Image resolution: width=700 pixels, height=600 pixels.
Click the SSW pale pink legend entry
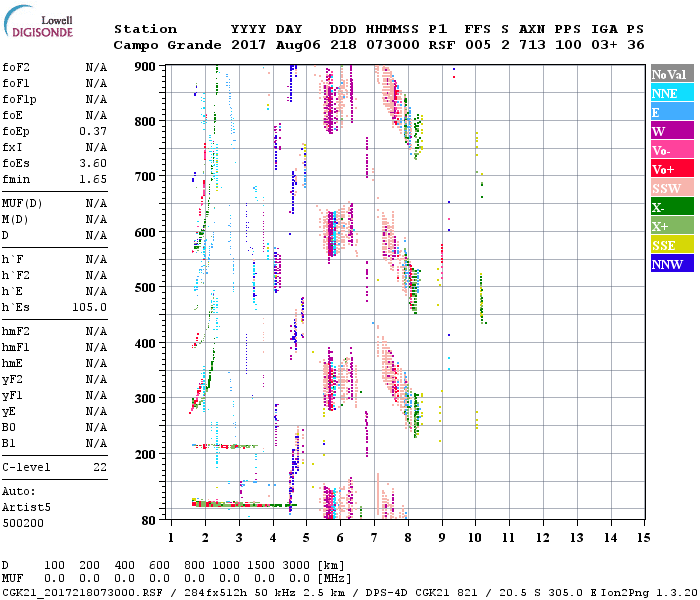tap(671, 188)
